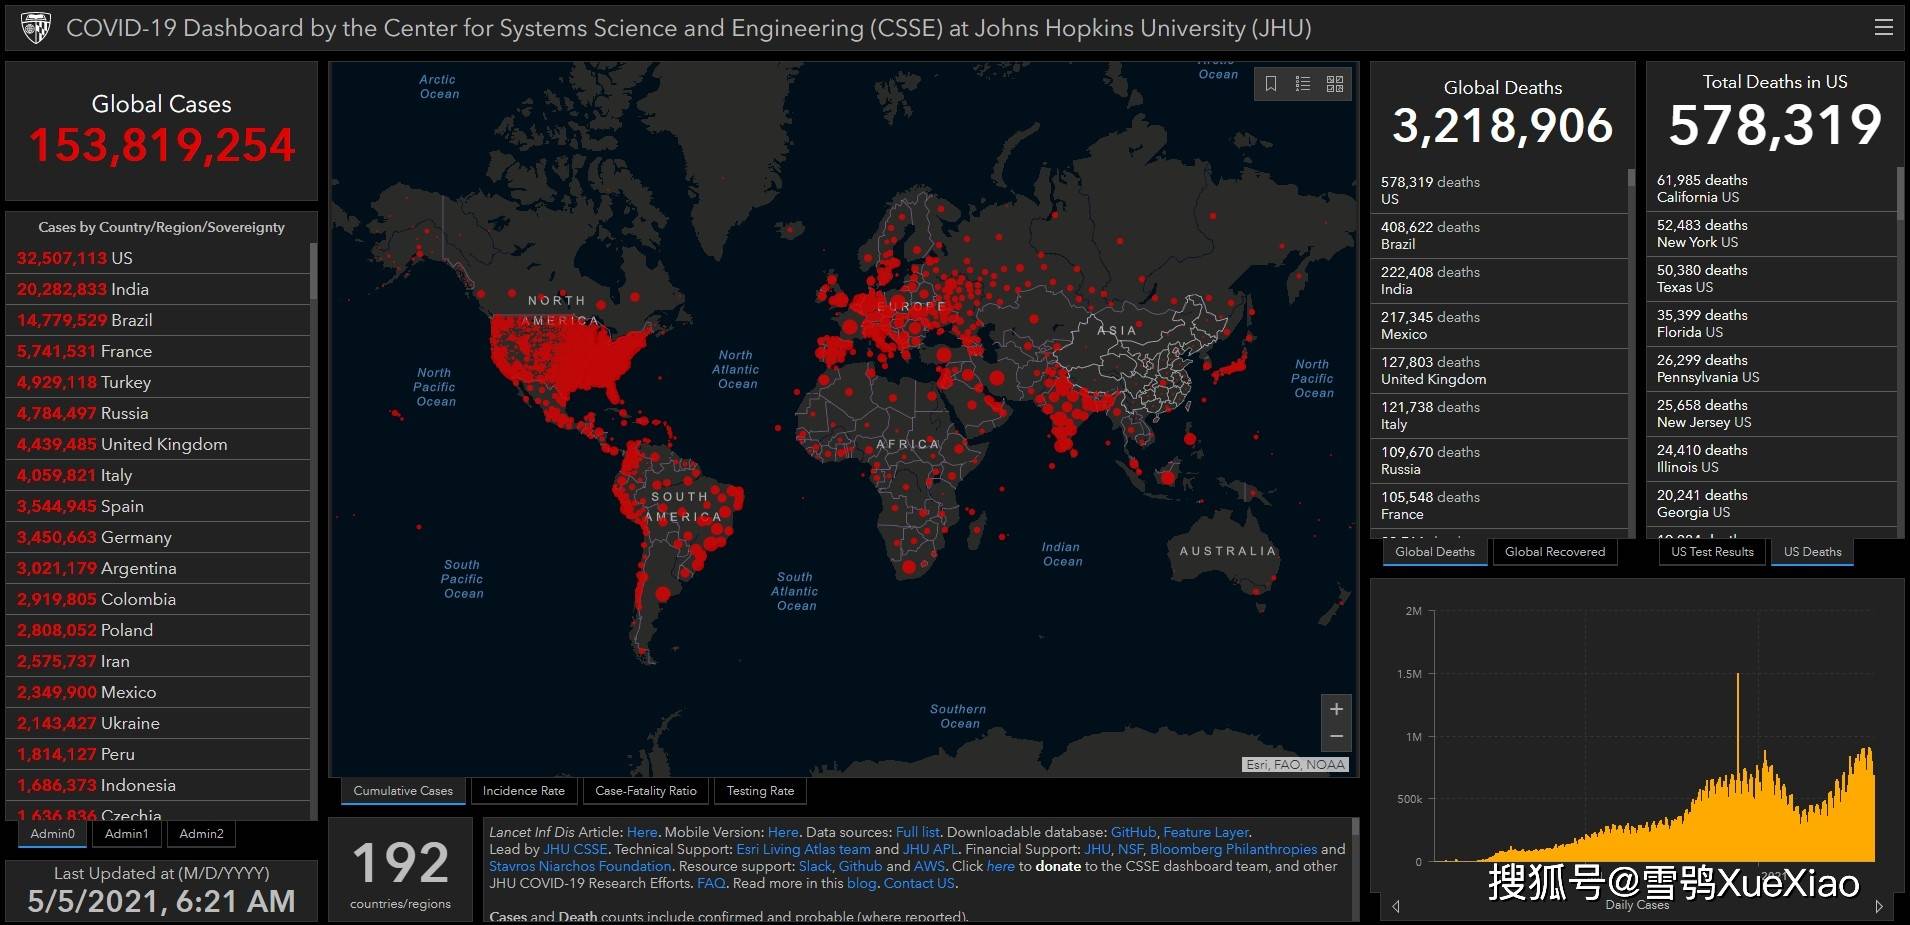
Task: Select Argentina row in cases list
Action: click(158, 568)
